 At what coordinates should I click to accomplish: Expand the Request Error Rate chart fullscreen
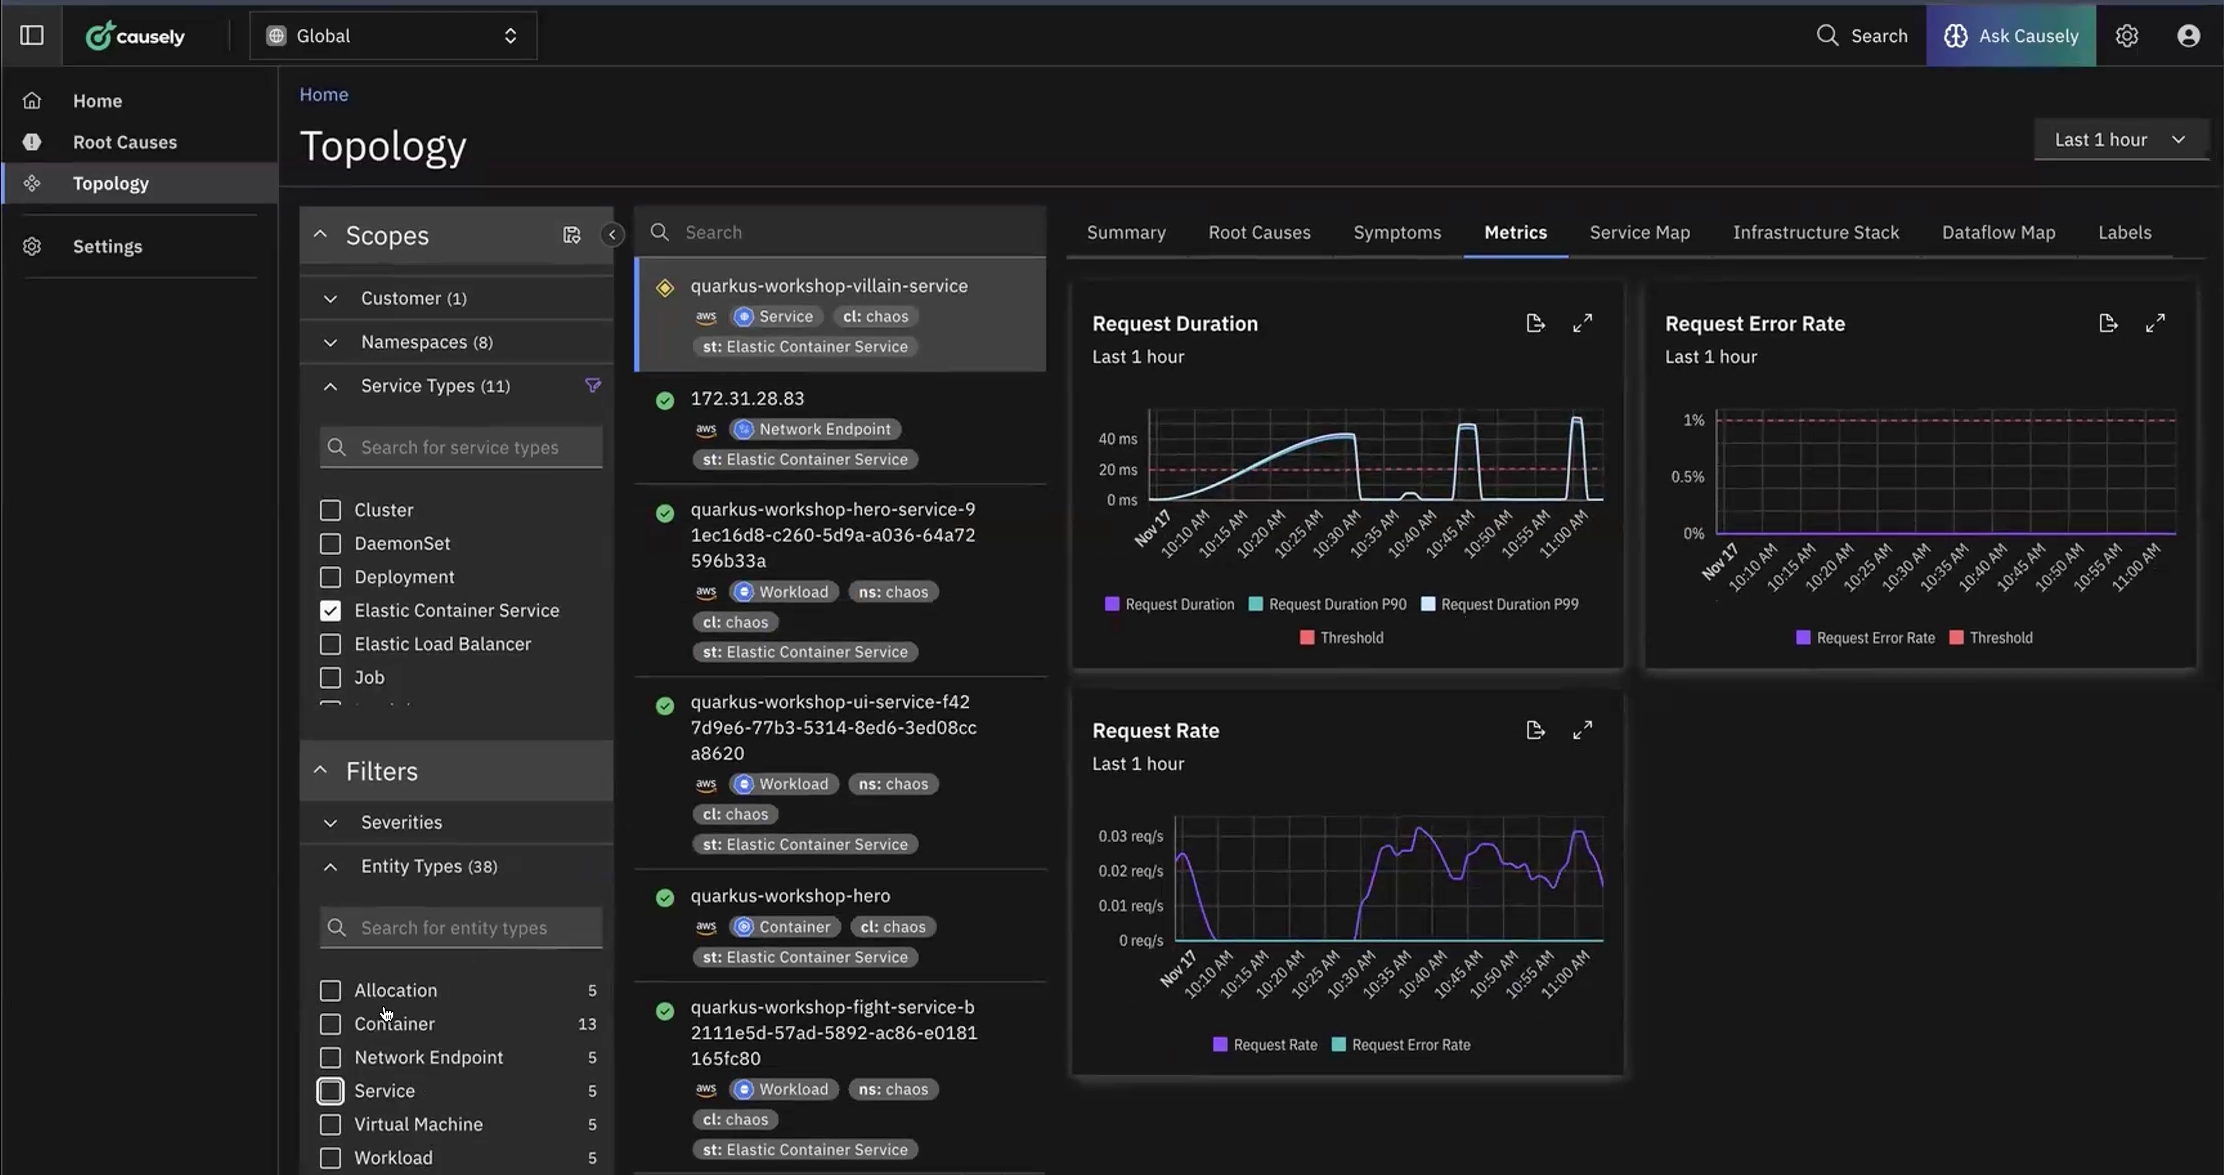click(2155, 323)
